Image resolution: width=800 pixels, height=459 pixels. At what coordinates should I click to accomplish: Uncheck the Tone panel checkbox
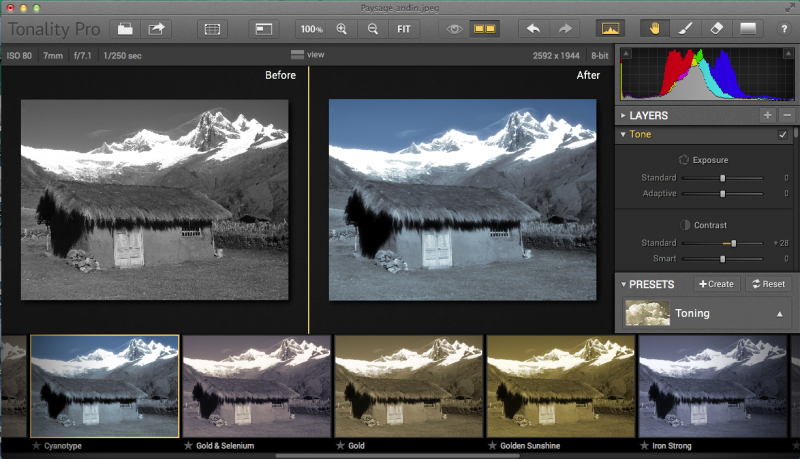(783, 135)
